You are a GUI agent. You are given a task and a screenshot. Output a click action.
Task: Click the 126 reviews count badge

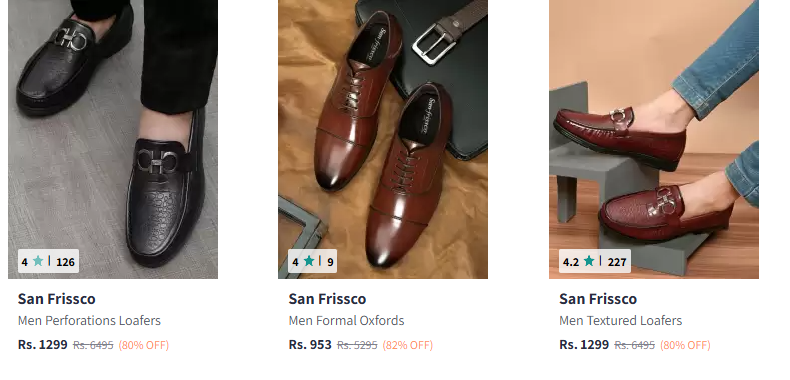65,262
